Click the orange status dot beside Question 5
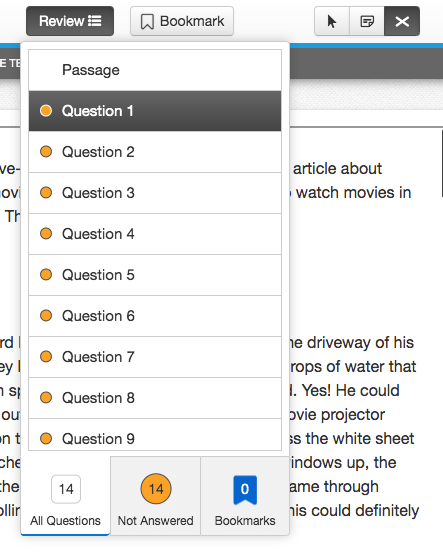The width and height of the screenshot is (443, 557). pyautogui.click(x=46, y=275)
